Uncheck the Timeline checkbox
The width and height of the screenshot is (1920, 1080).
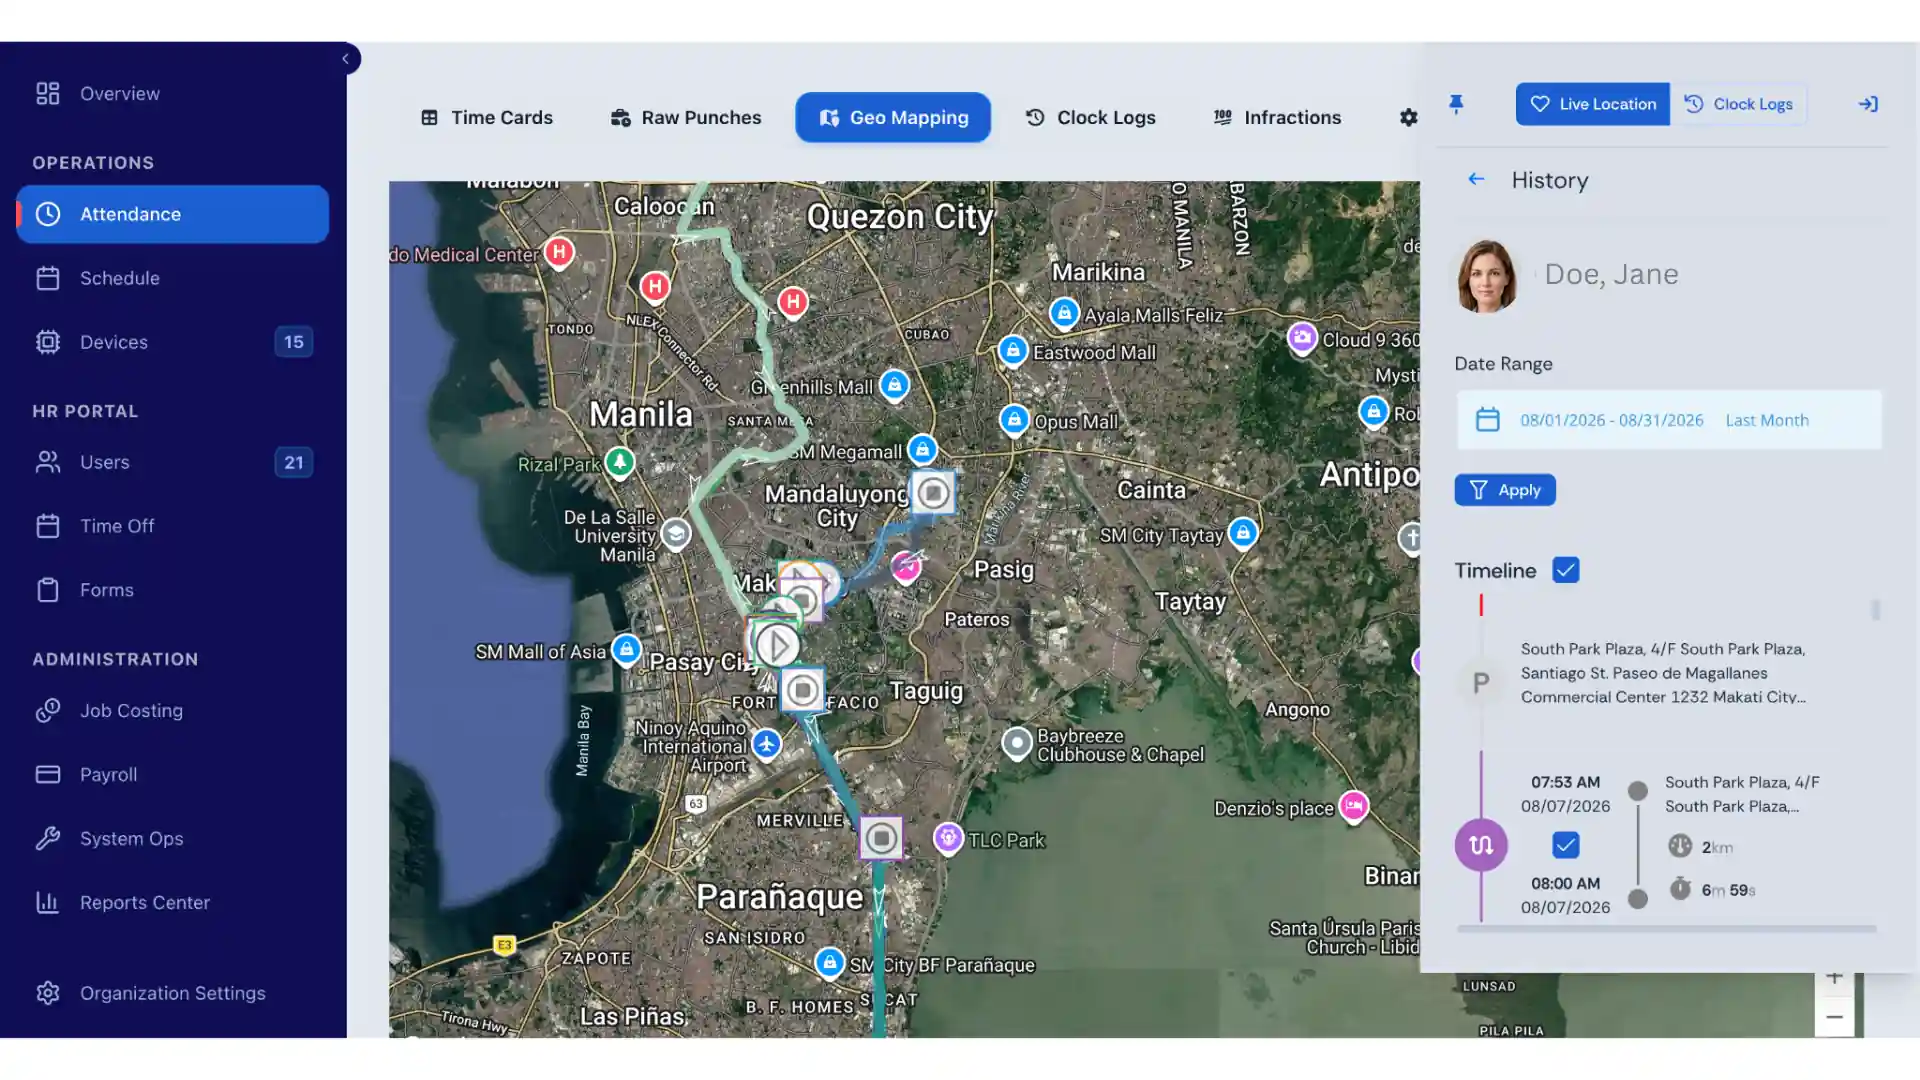[1566, 570]
